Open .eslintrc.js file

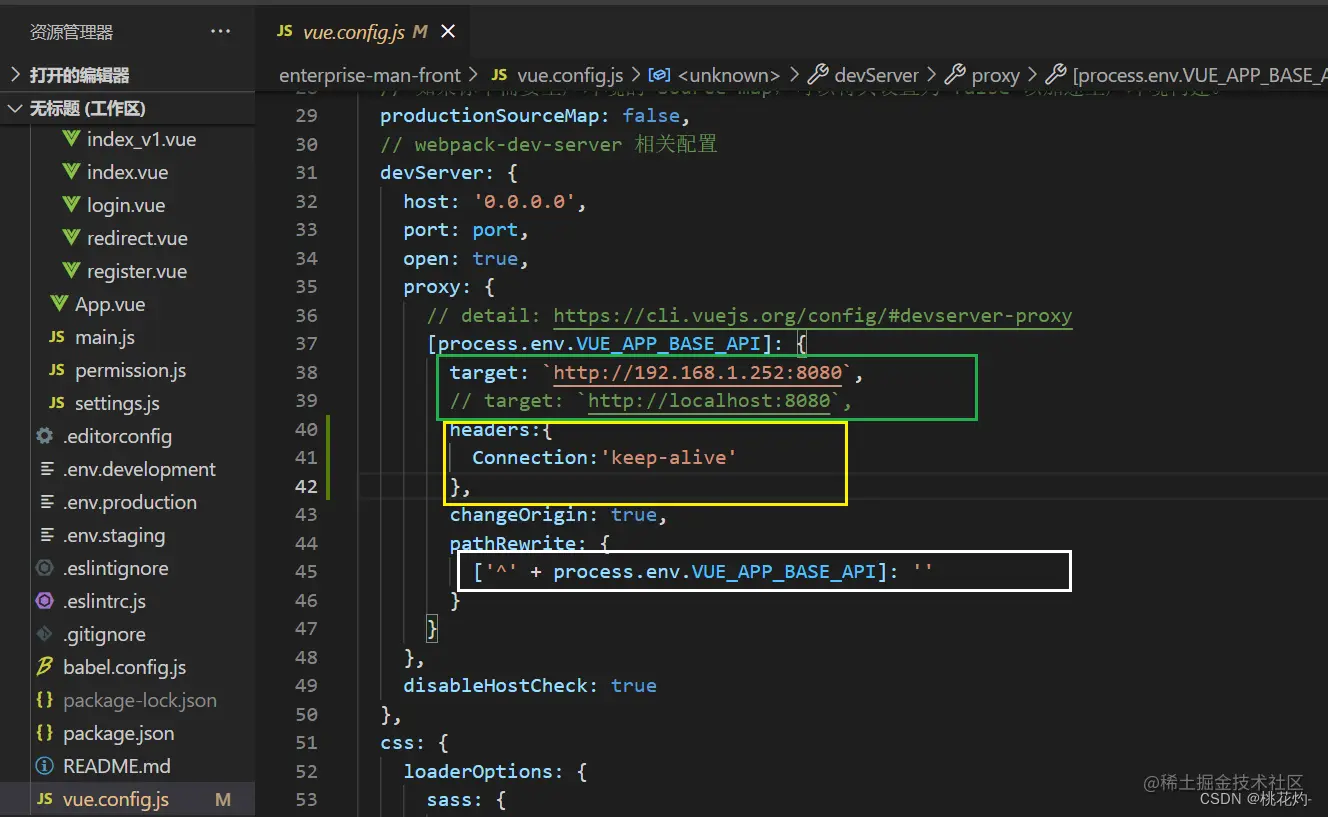point(104,602)
